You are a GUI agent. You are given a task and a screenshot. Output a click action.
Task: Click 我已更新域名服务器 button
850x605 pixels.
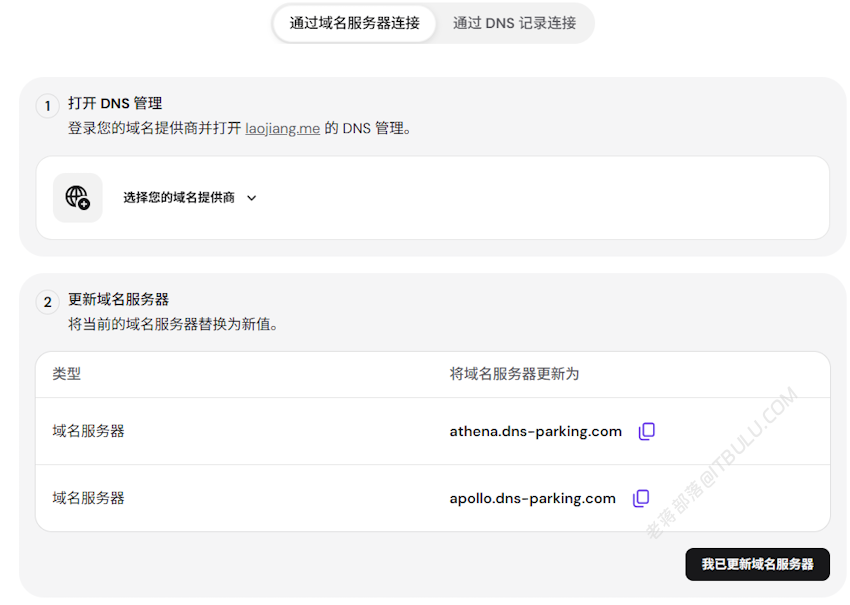tap(757, 564)
